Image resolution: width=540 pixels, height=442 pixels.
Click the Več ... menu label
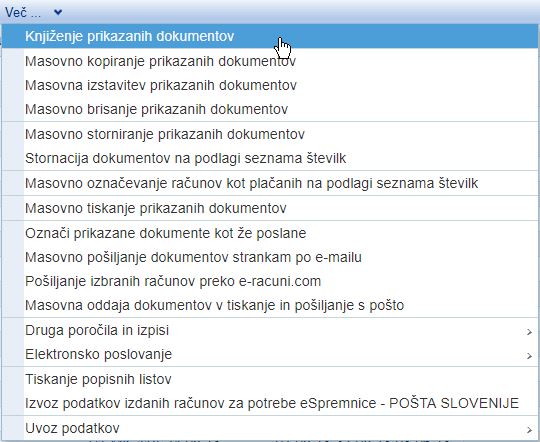click(x=23, y=13)
